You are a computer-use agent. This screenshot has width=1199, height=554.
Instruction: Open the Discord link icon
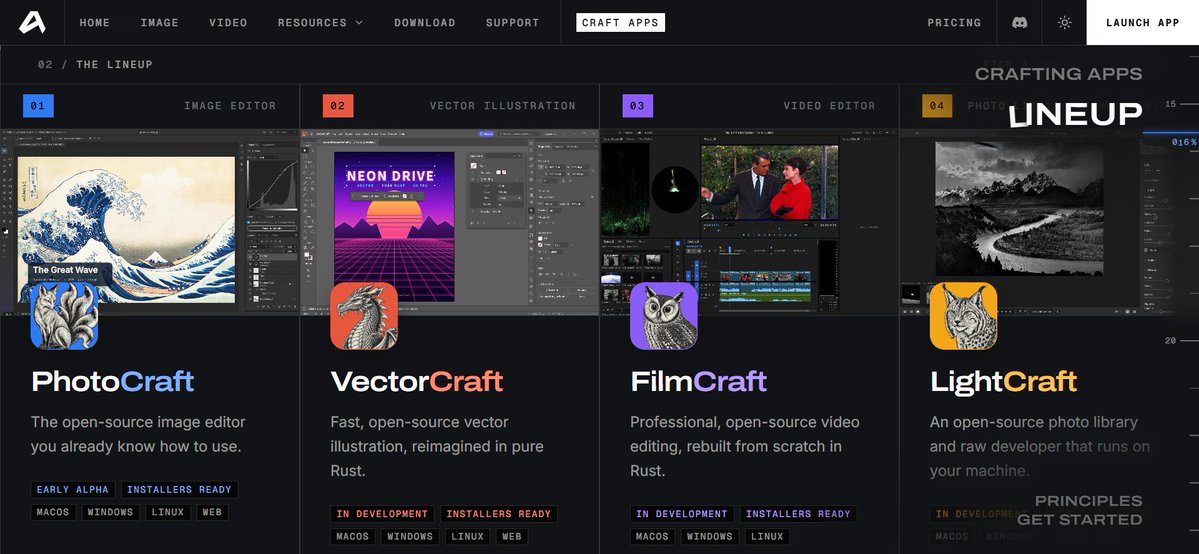[x=1019, y=22]
